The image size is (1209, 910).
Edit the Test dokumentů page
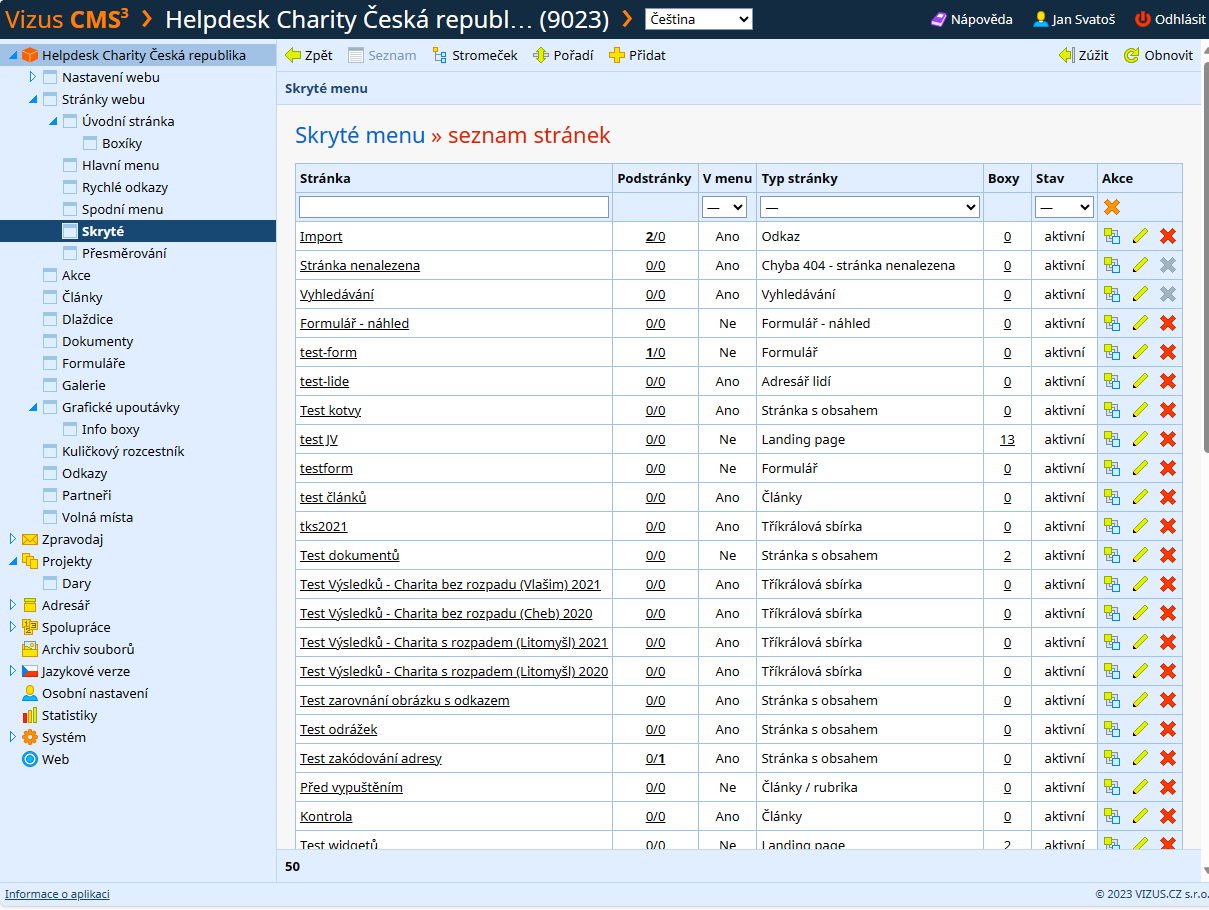[1140, 556]
